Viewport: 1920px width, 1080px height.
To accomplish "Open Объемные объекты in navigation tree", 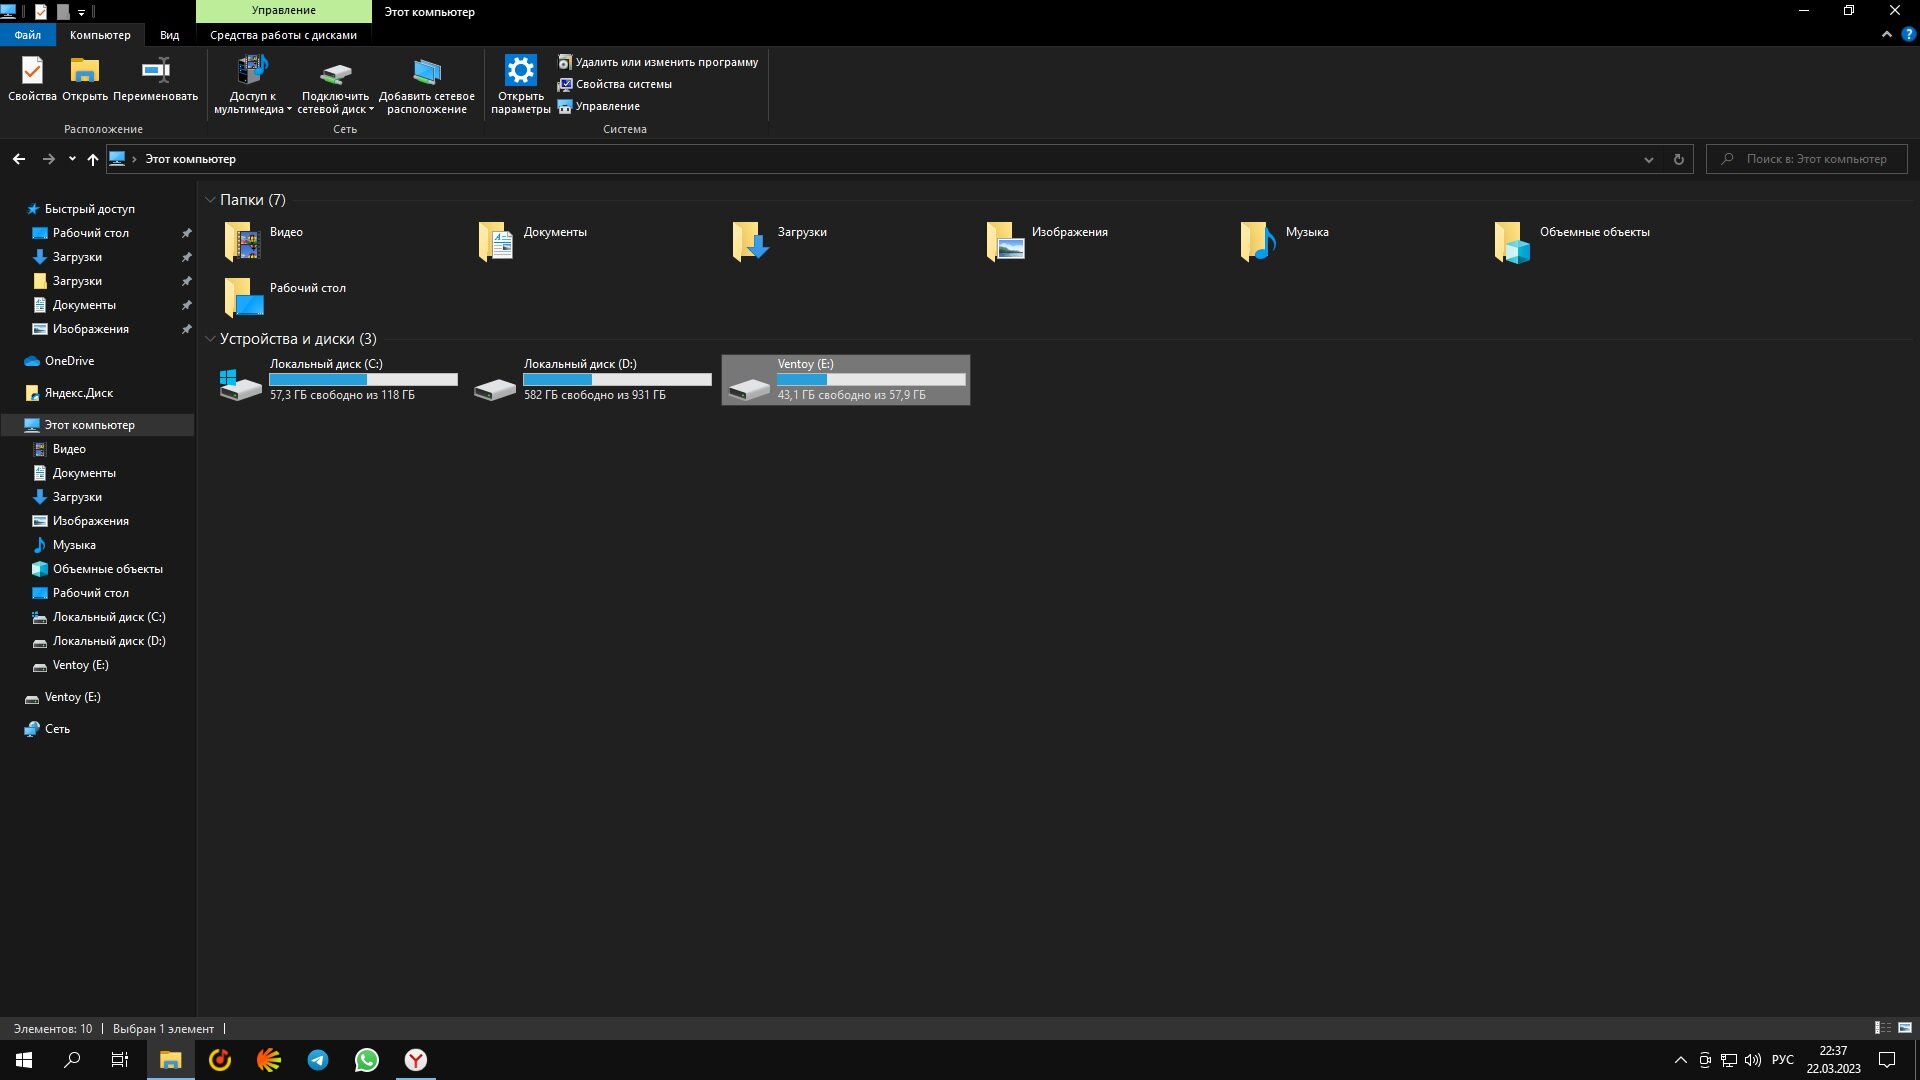I will (107, 569).
